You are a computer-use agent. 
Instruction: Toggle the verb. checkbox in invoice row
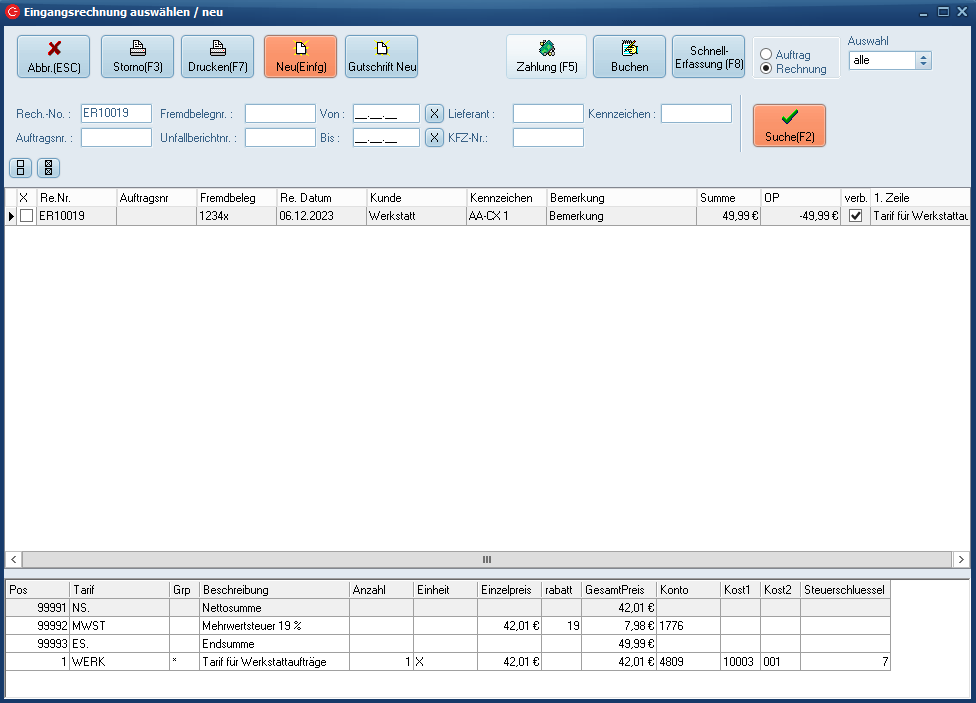click(x=855, y=216)
